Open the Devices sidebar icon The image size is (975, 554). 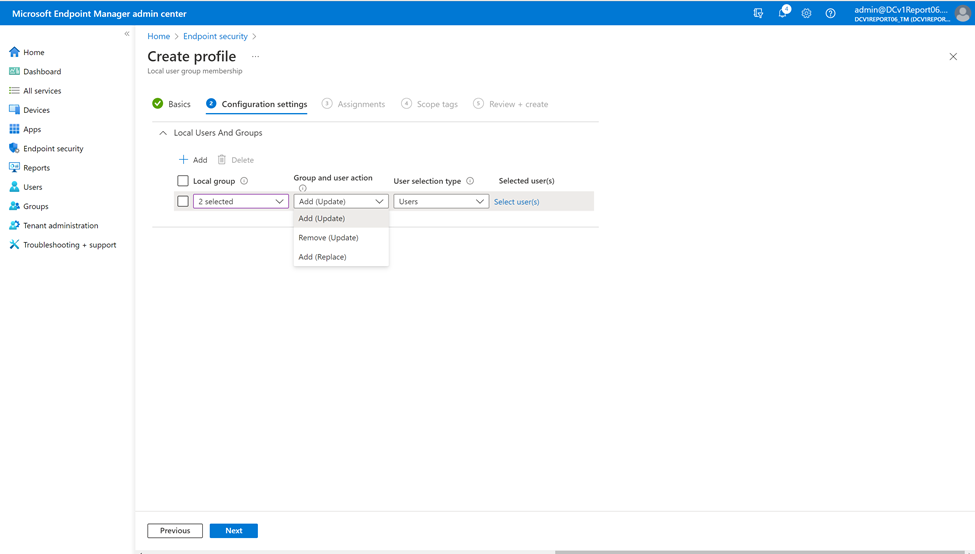[x=14, y=110]
